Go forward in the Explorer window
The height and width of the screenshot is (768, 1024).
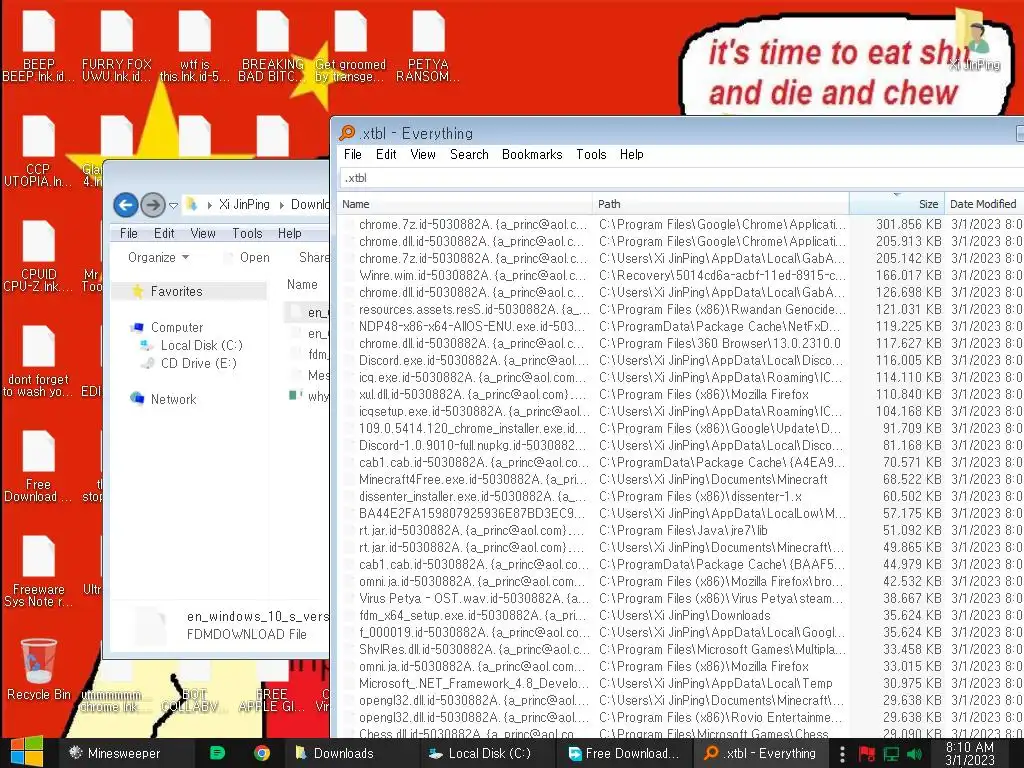pyautogui.click(x=153, y=205)
